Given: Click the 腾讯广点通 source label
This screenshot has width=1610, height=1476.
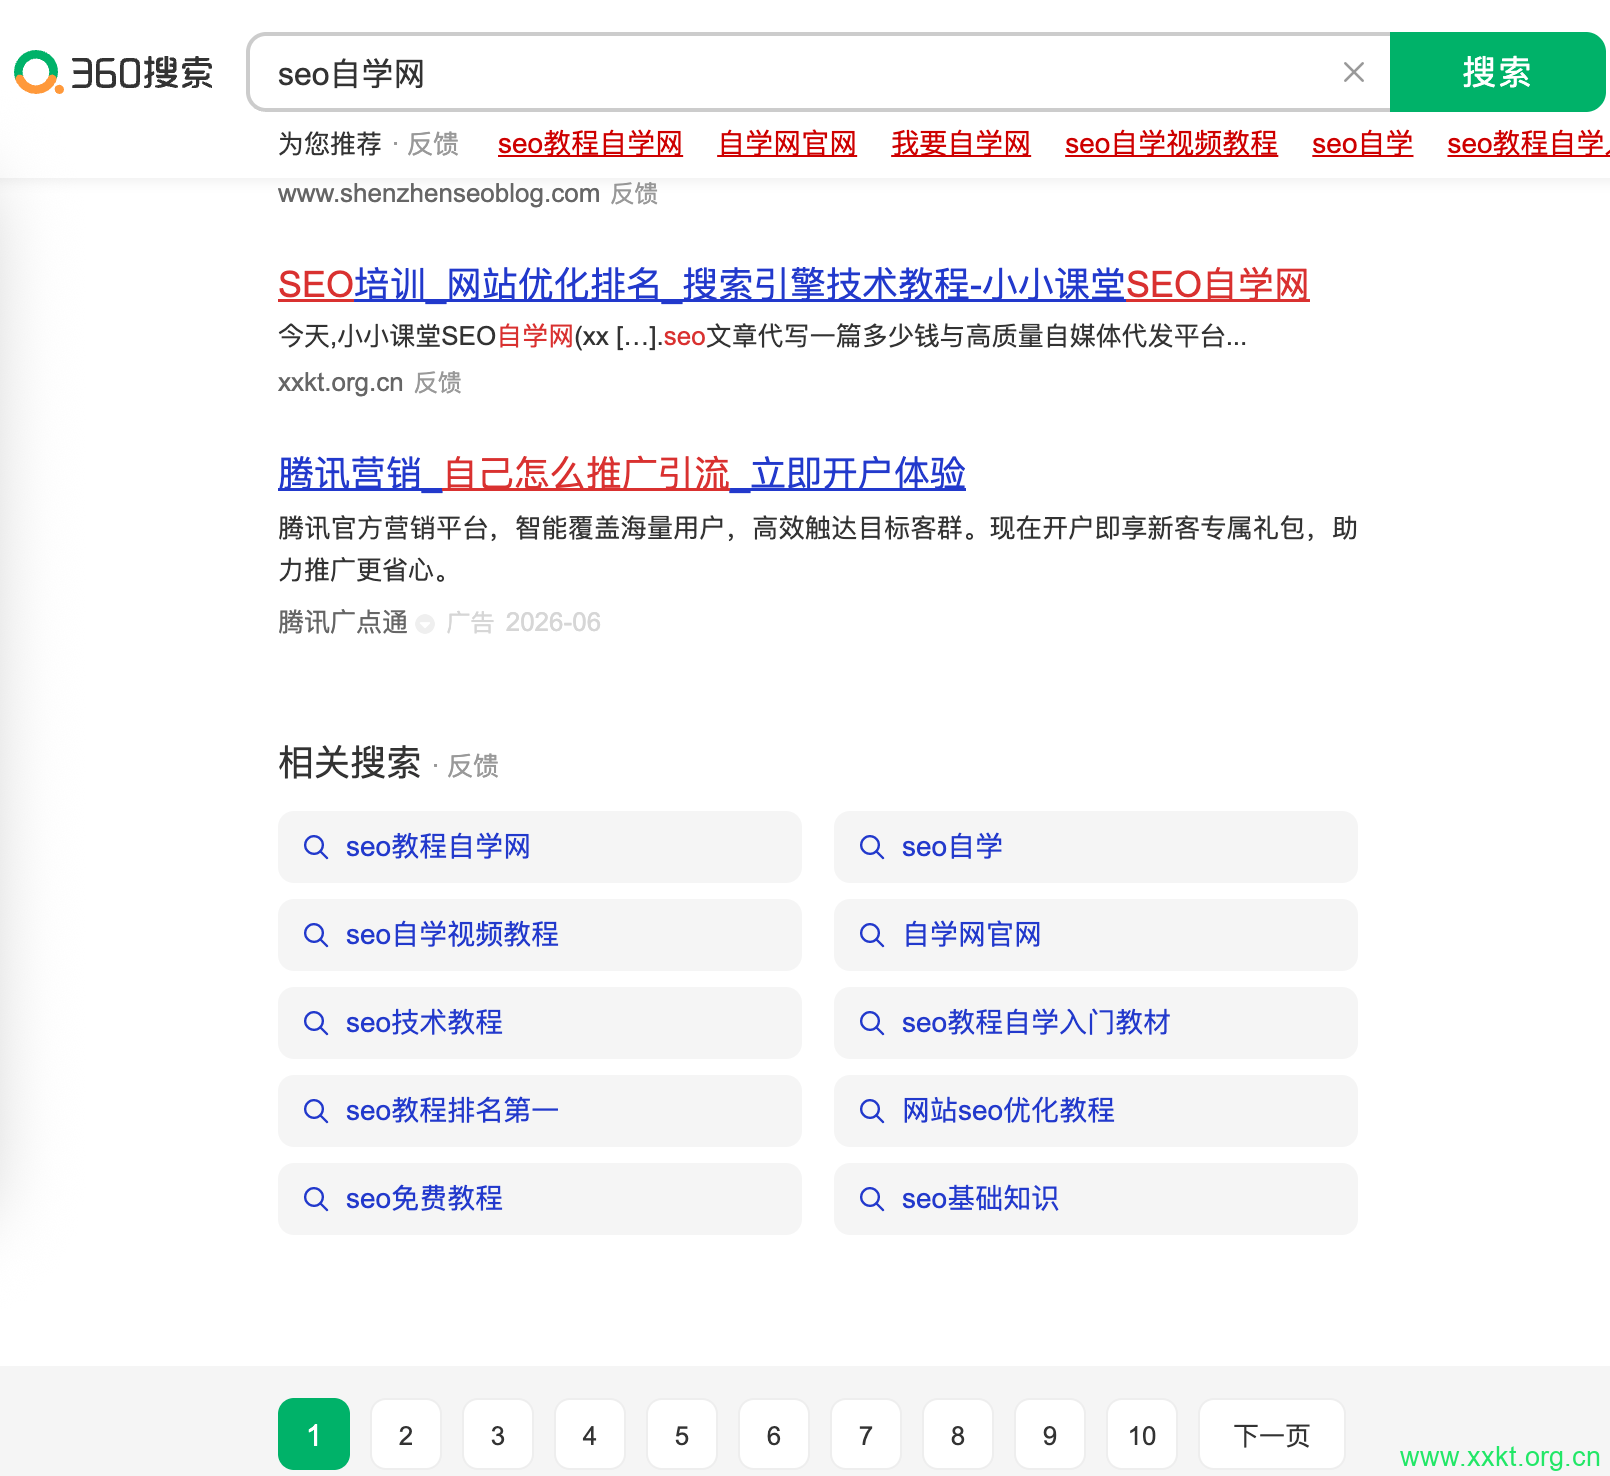Looking at the screenshot, I should pyautogui.click(x=343, y=622).
